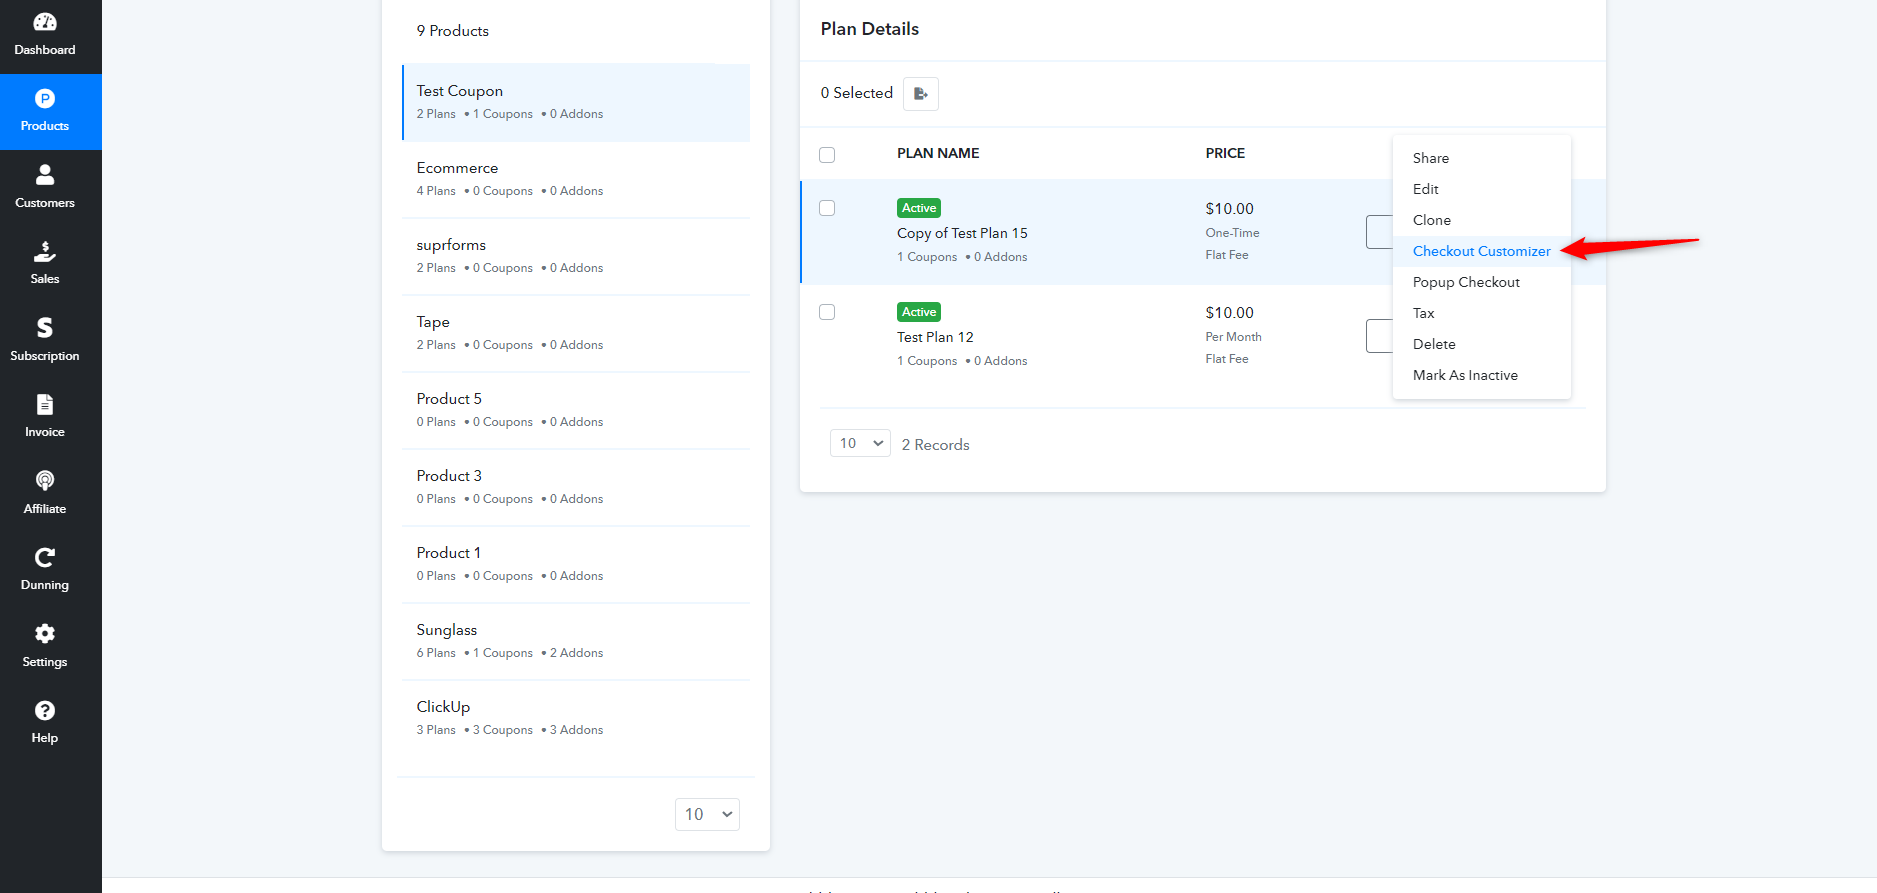Click the 0 Selected label
This screenshot has height=893, width=1877.
tap(857, 93)
